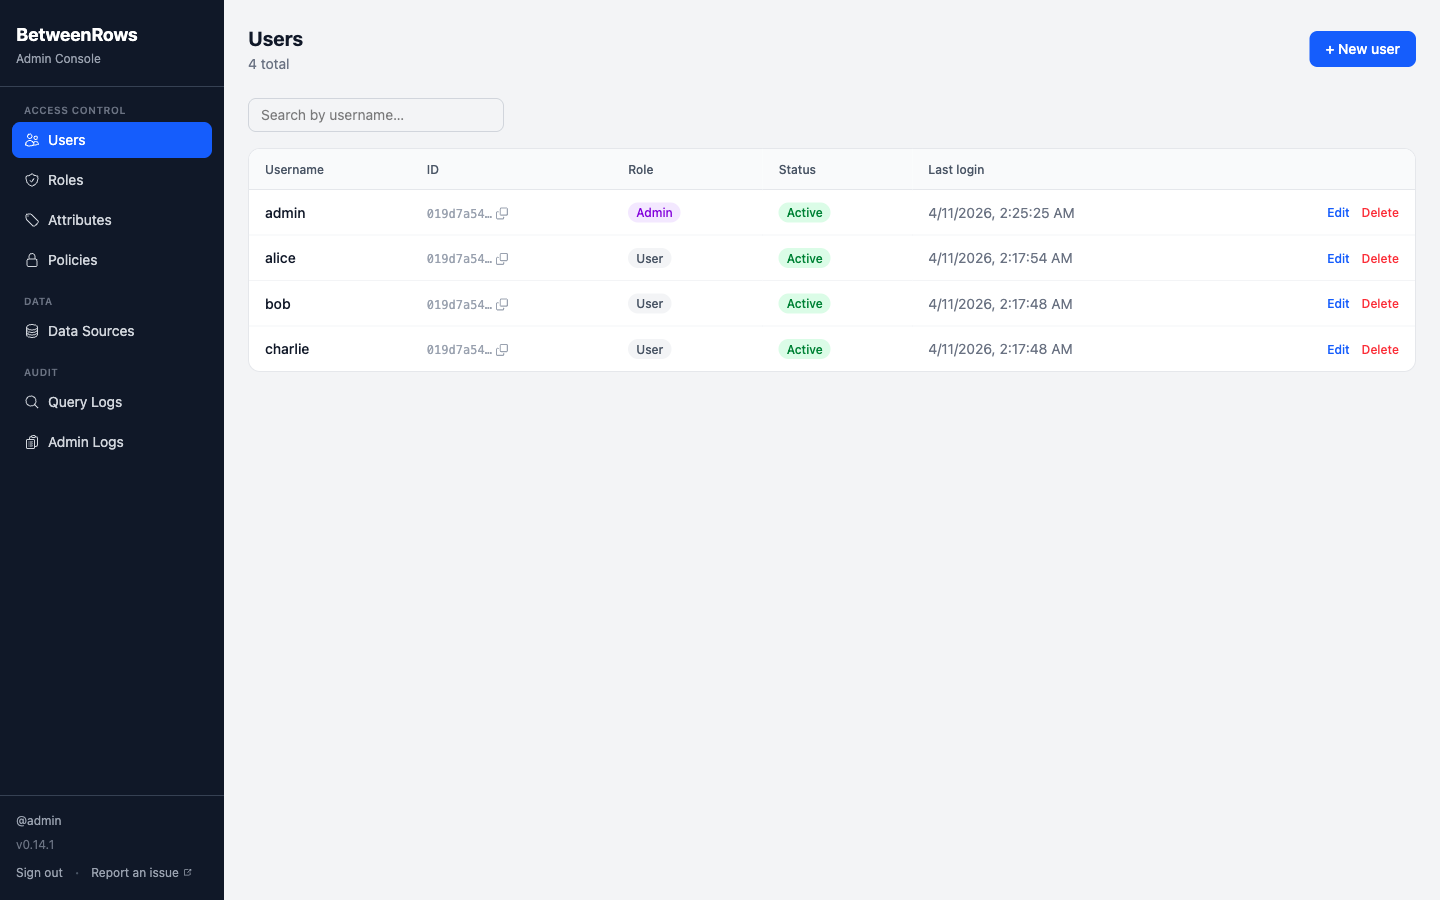Click the Admin role badge on admin's row
Screen dimensions: 1440x900
click(x=654, y=213)
